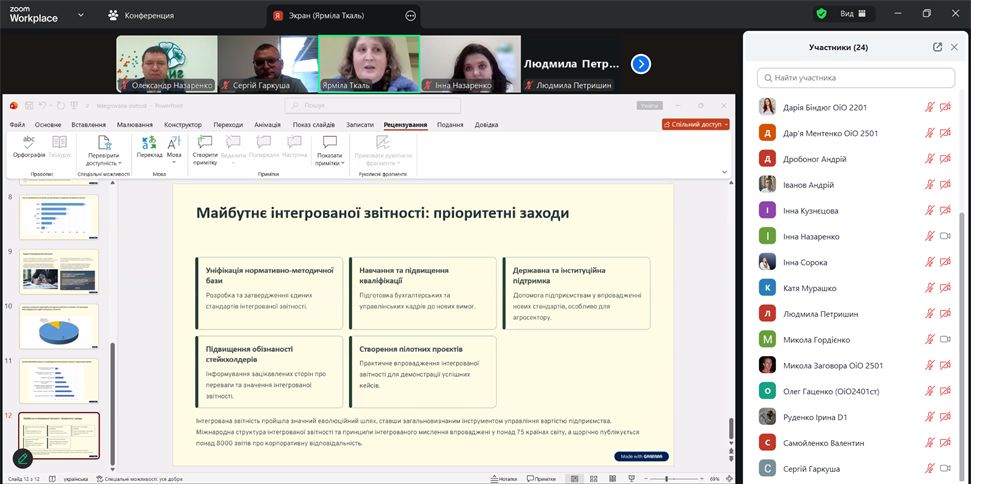Screen dimensions: 981x484
Task: Click the green security shield icon
Action: pyautogui.click(x=821, y=14)
